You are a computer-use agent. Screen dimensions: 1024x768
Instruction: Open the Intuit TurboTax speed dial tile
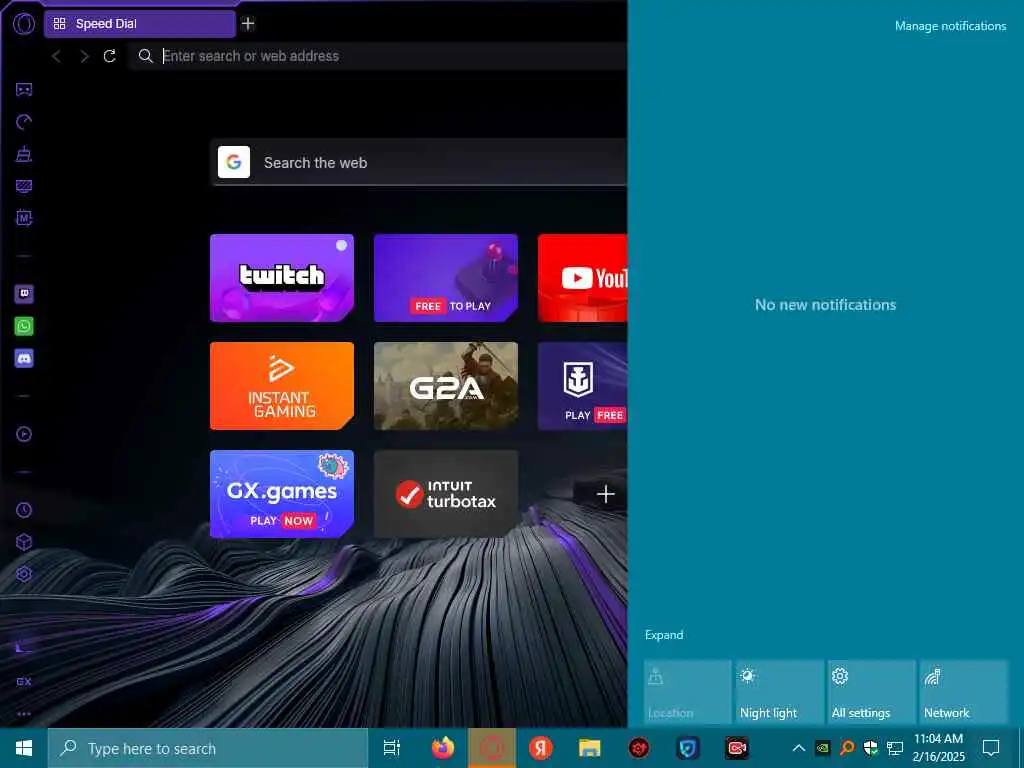[x=446, y=494]
